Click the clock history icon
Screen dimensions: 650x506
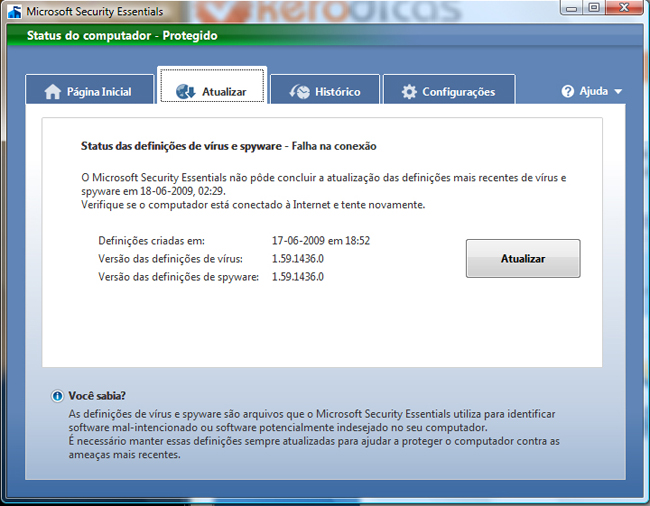(299, 92)
